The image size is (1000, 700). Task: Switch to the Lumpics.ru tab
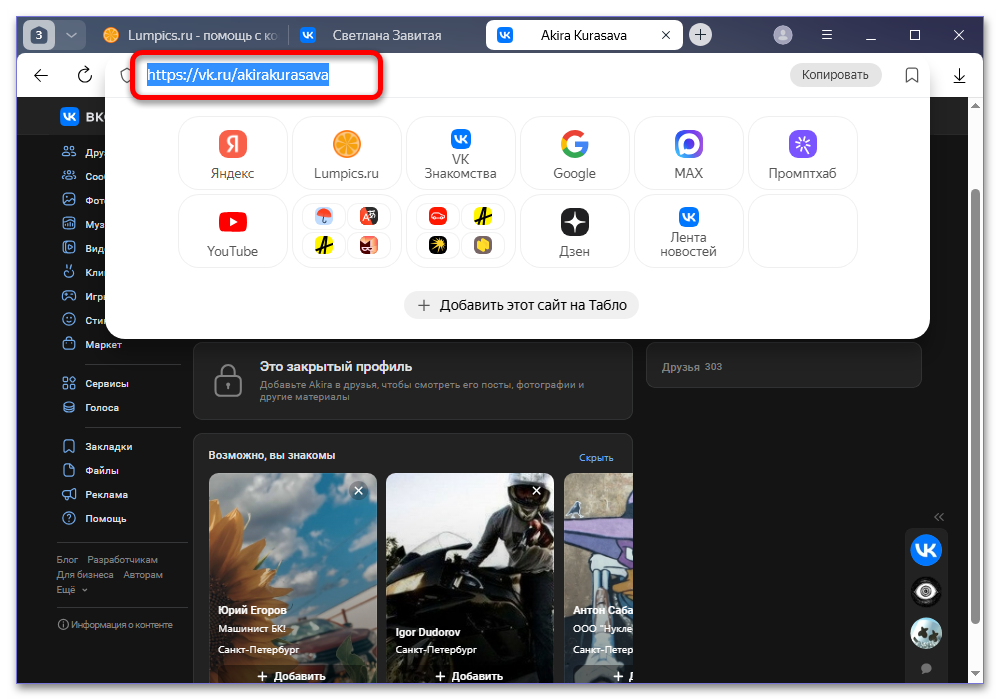pos(191,35)
